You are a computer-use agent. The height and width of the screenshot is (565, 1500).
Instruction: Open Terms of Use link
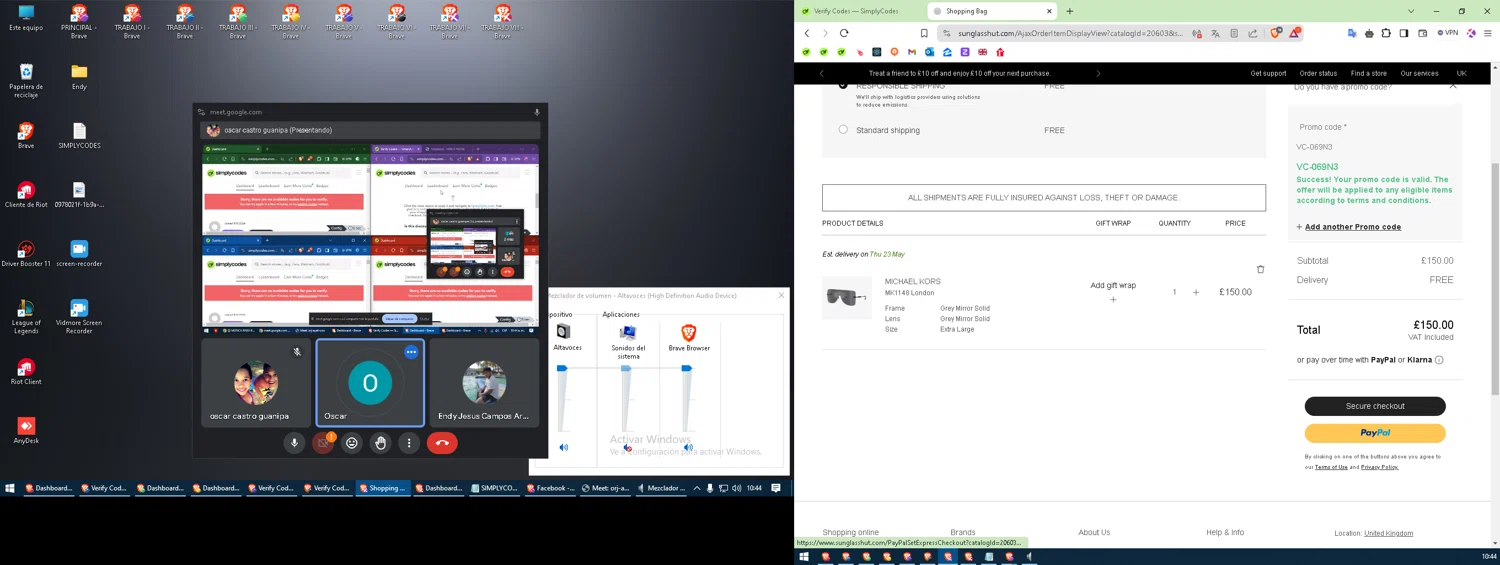tap(1331, 467)
